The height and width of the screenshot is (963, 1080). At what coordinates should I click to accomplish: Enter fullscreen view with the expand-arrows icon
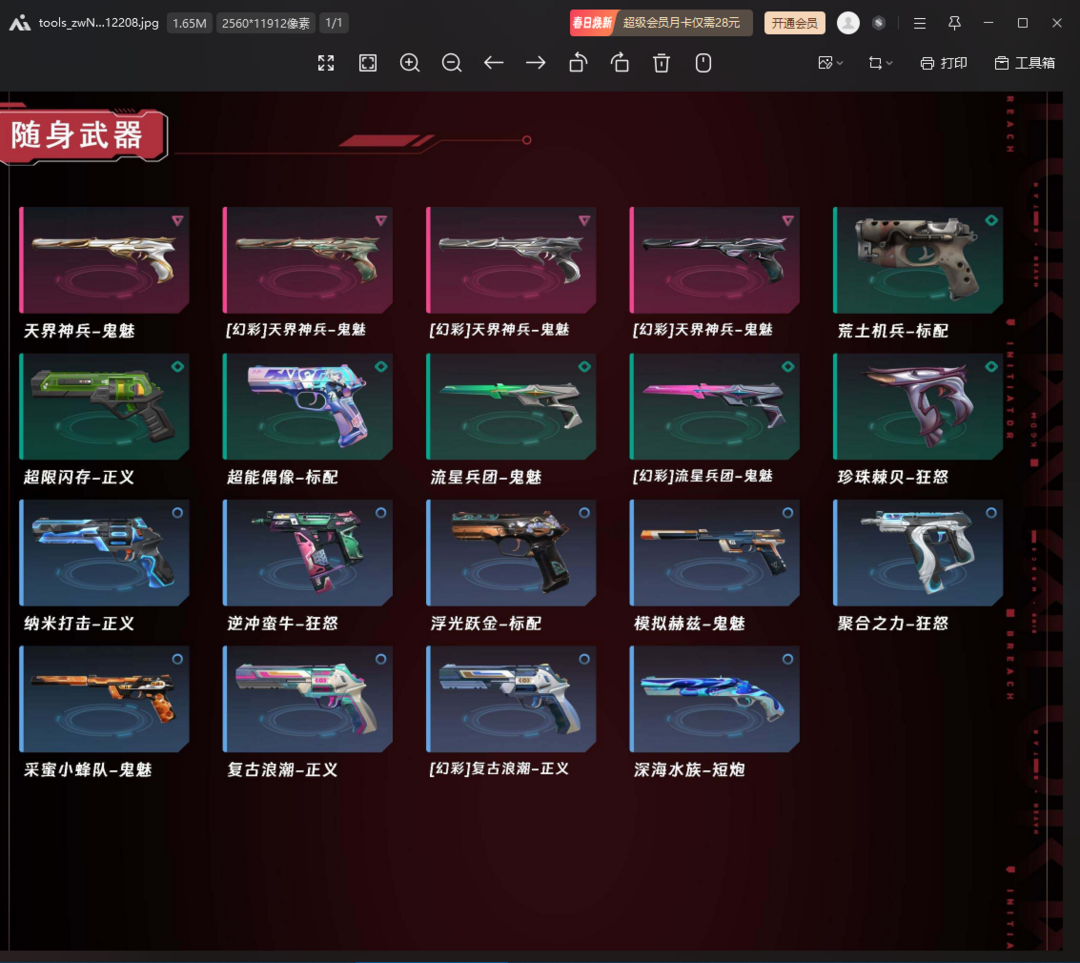[x=326, y=63]
